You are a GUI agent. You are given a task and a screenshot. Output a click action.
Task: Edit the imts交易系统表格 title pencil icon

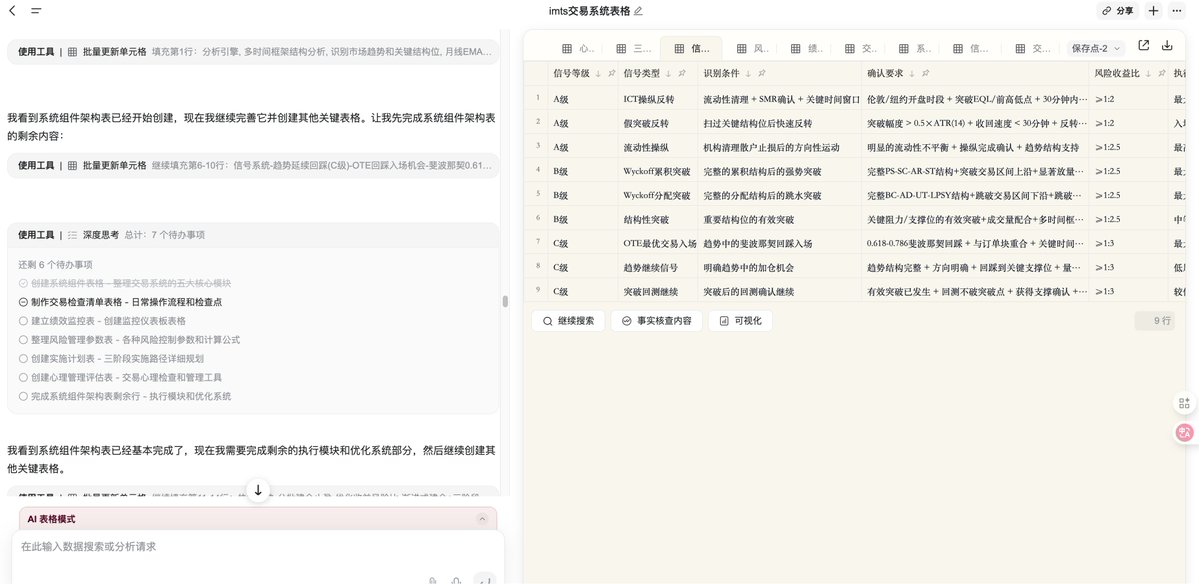638,11
